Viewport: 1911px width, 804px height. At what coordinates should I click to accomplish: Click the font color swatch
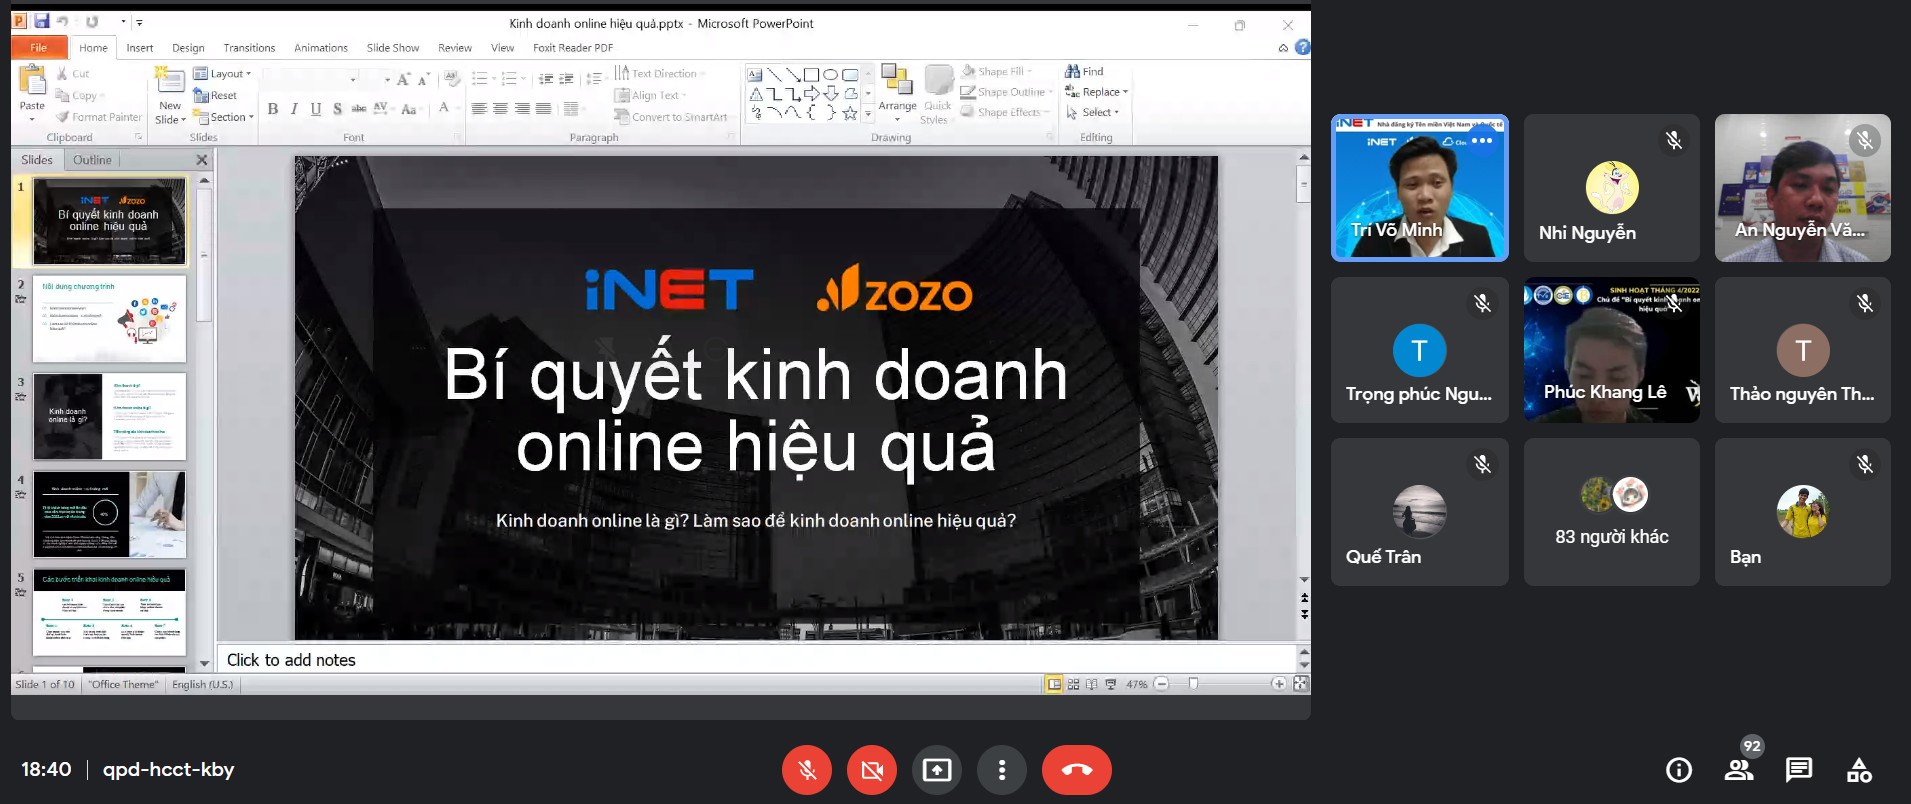[444, 108]
